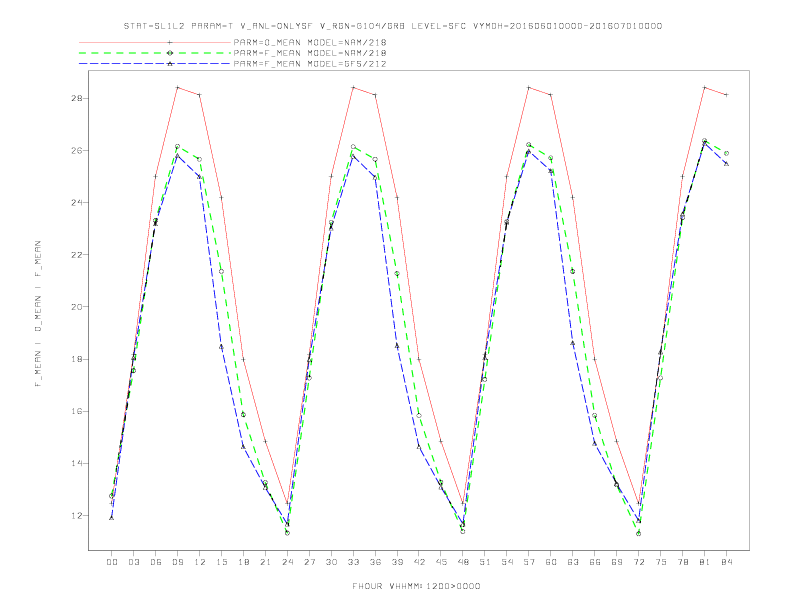Click x-axis forecast hour label 00
This screenshot has height=612, width=792.
point(112,562)
